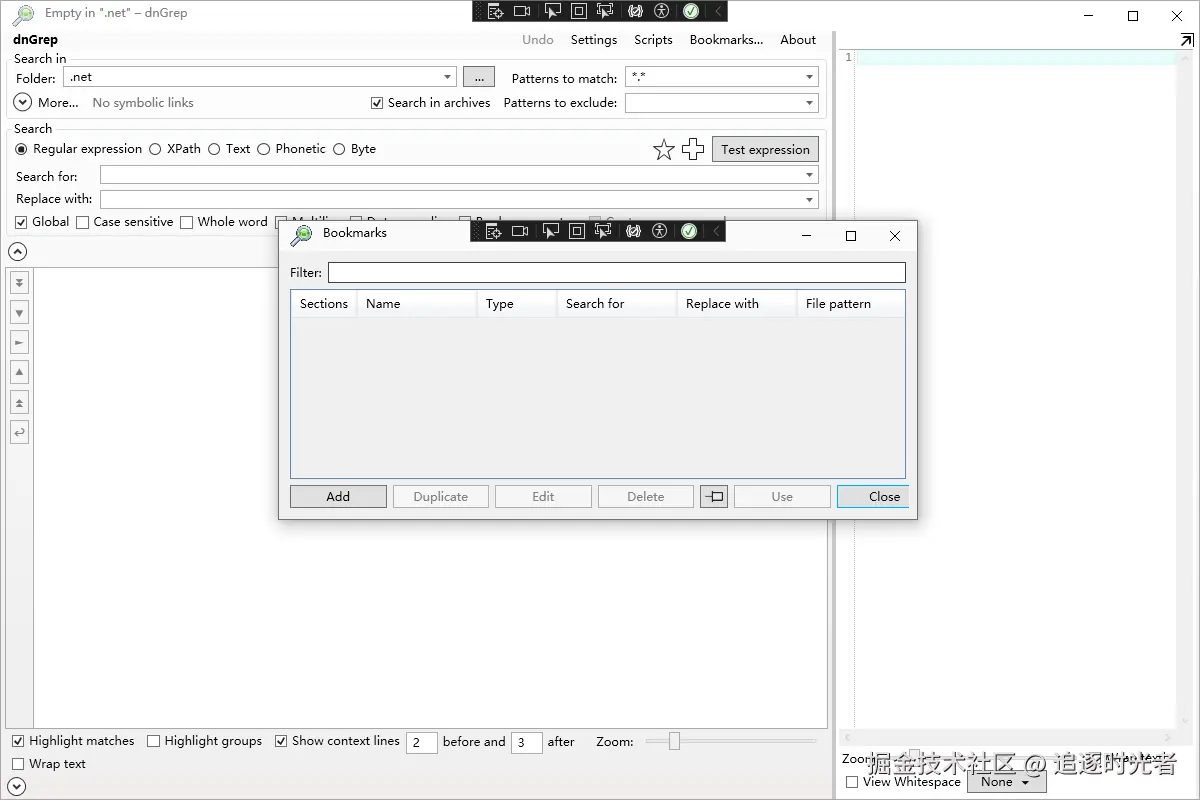Open Patterns to match dropdown

pos(809,77)
